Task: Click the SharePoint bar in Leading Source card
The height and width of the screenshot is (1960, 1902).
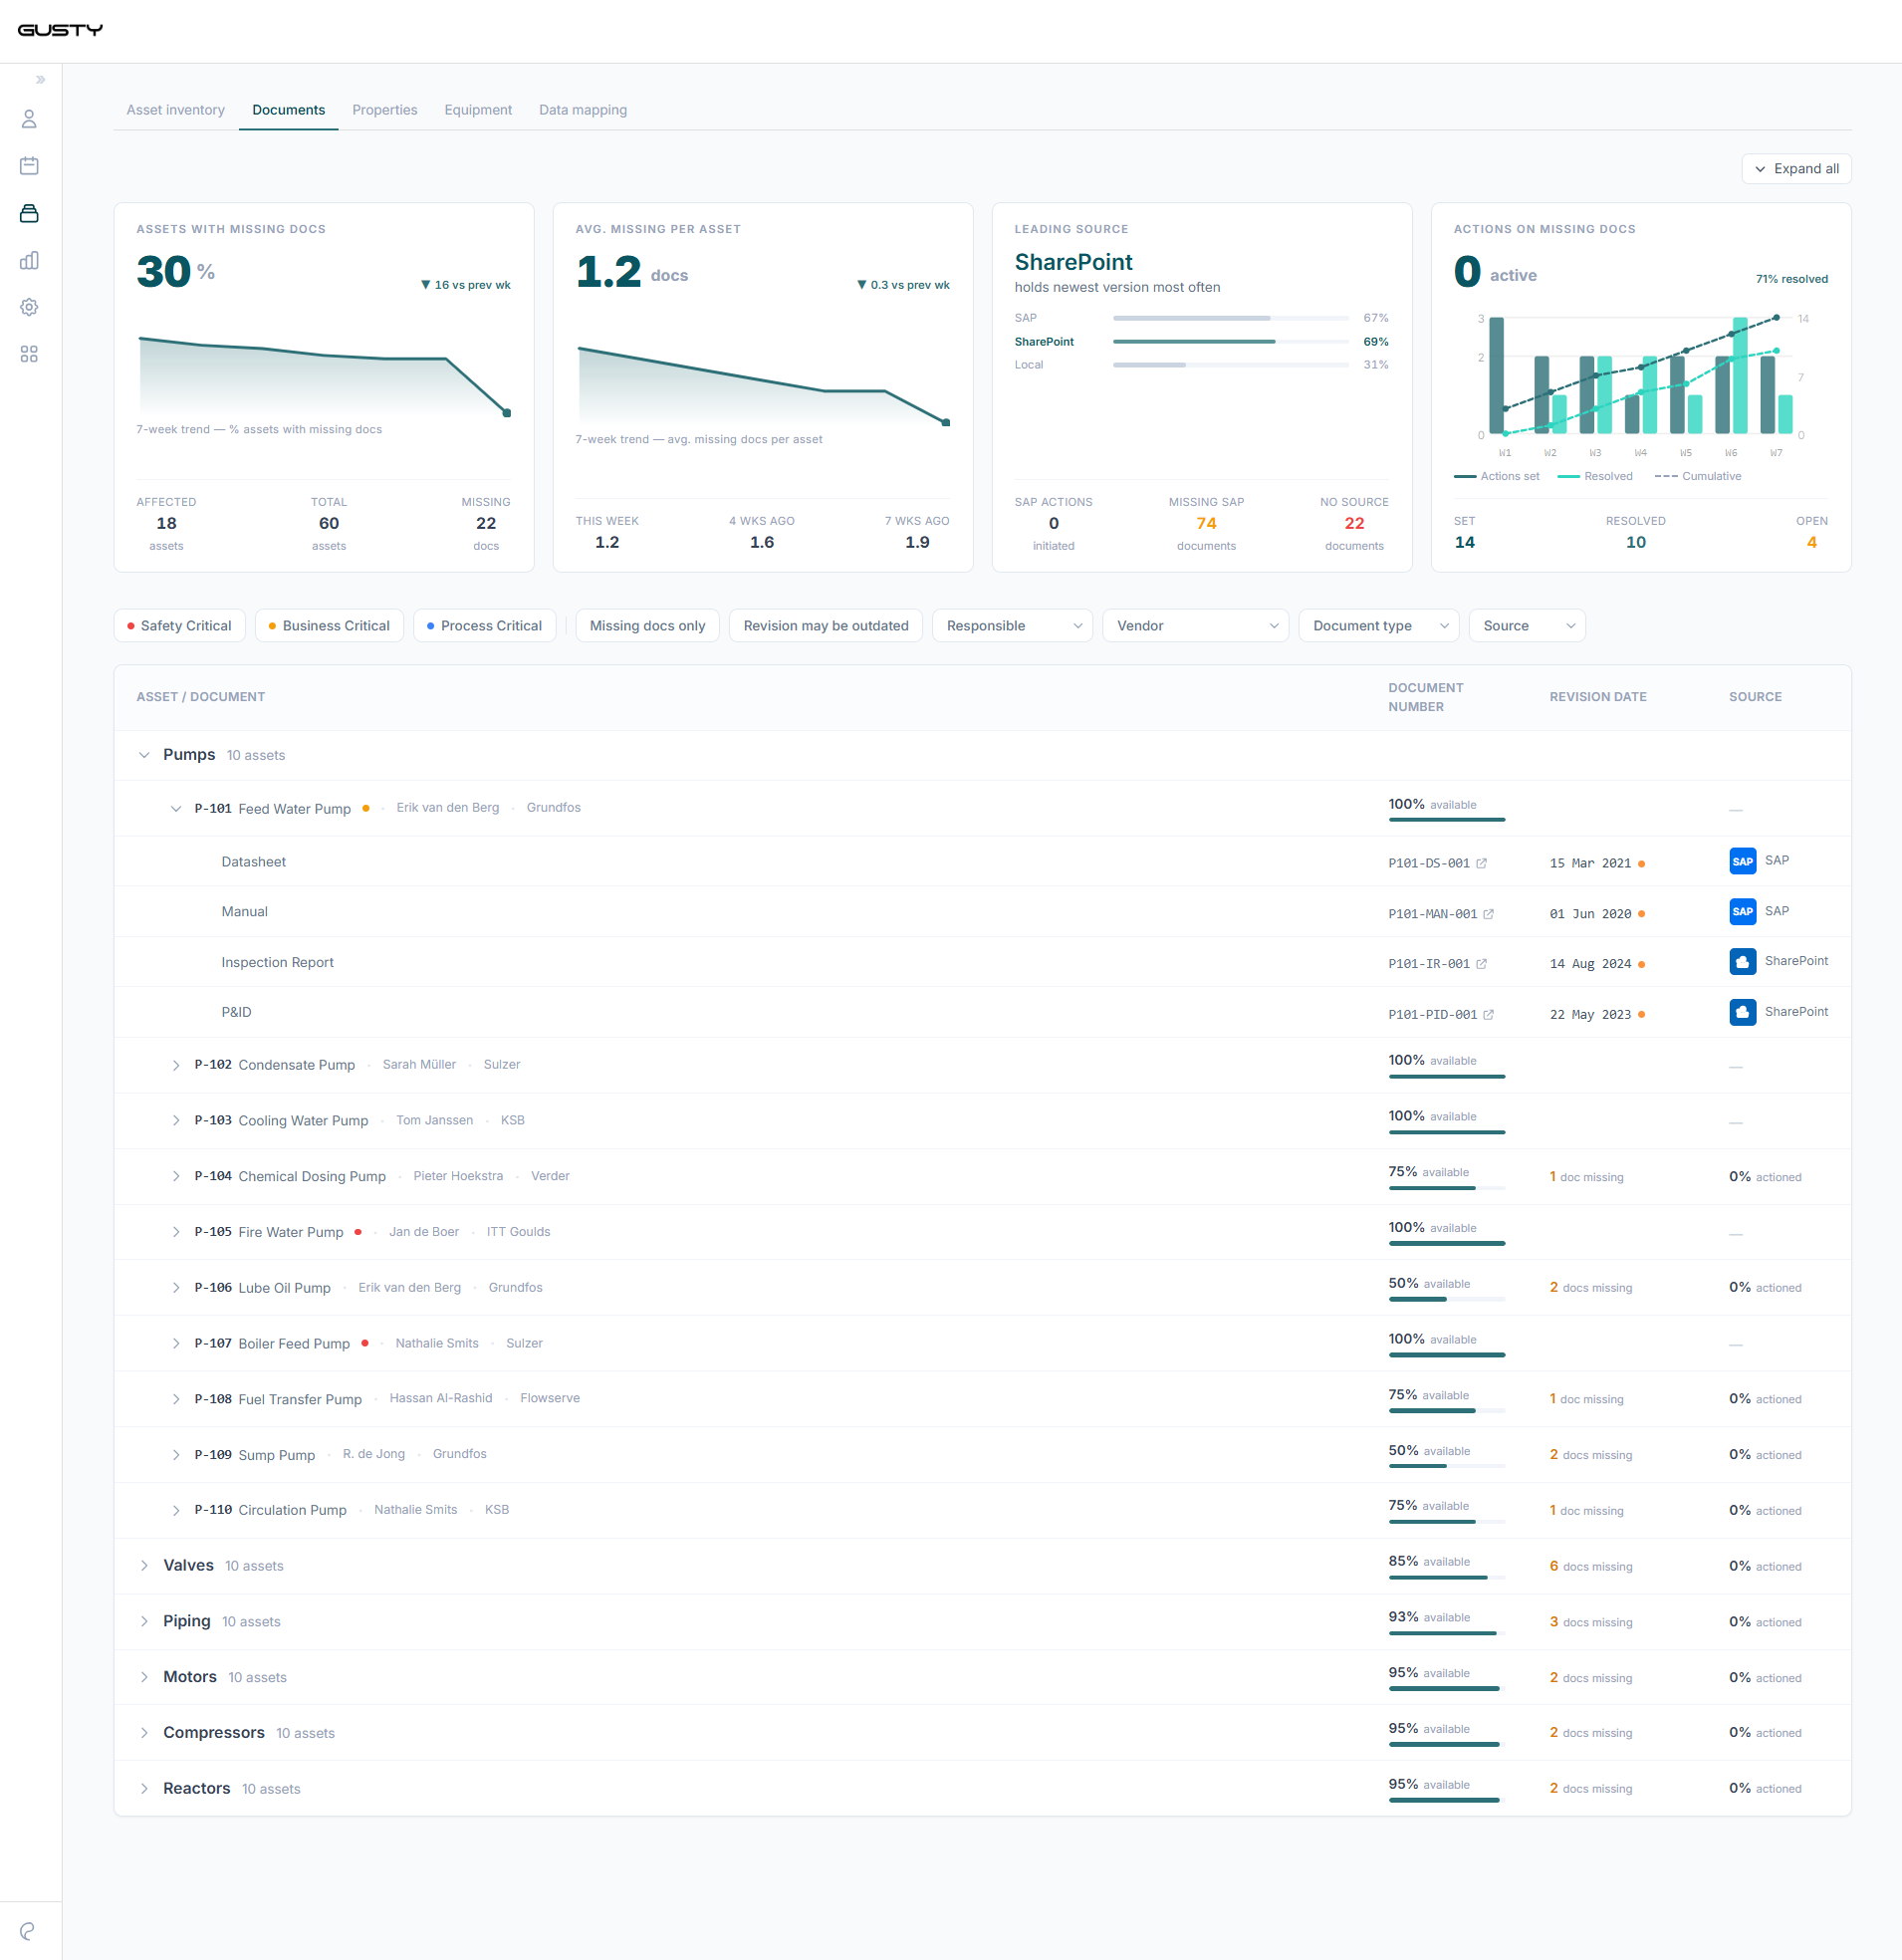Action: (1231, 342)
